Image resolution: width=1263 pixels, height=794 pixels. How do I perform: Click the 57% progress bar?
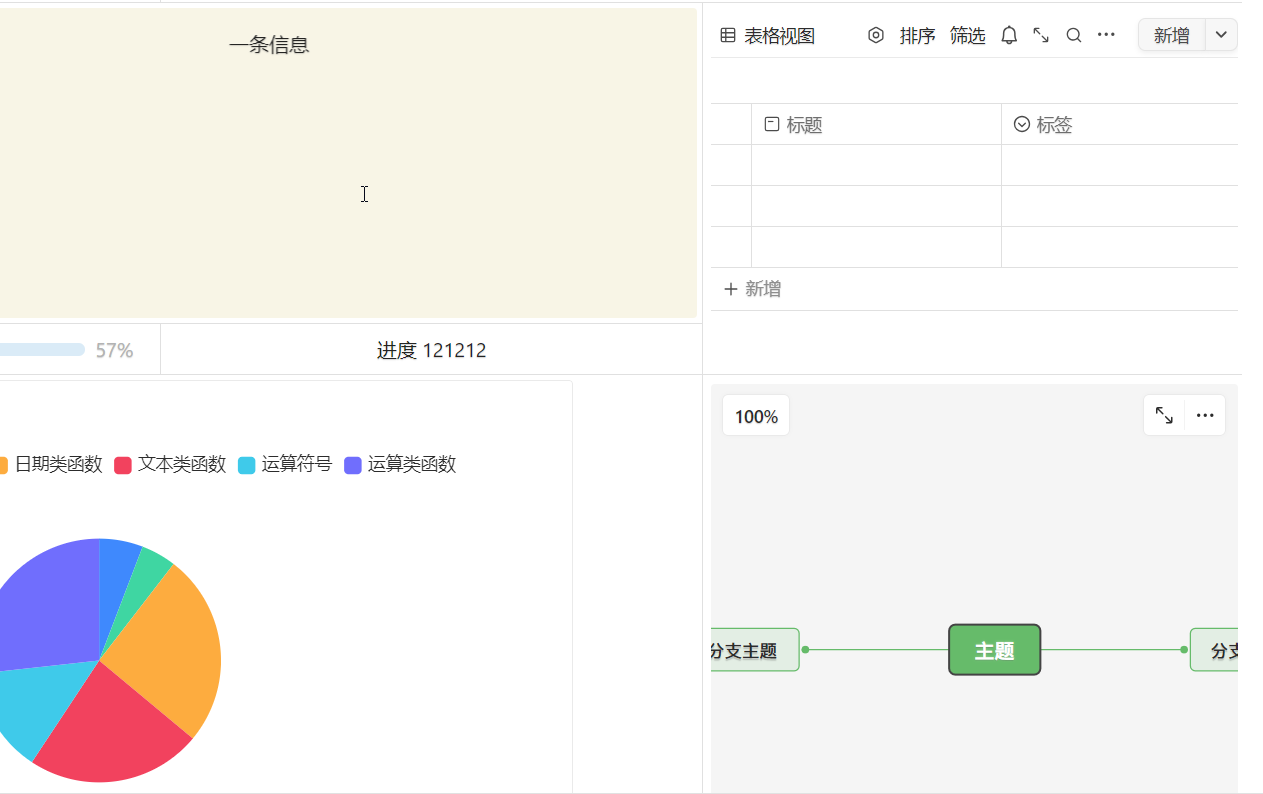pyautogui.click(x=40, y=350)
